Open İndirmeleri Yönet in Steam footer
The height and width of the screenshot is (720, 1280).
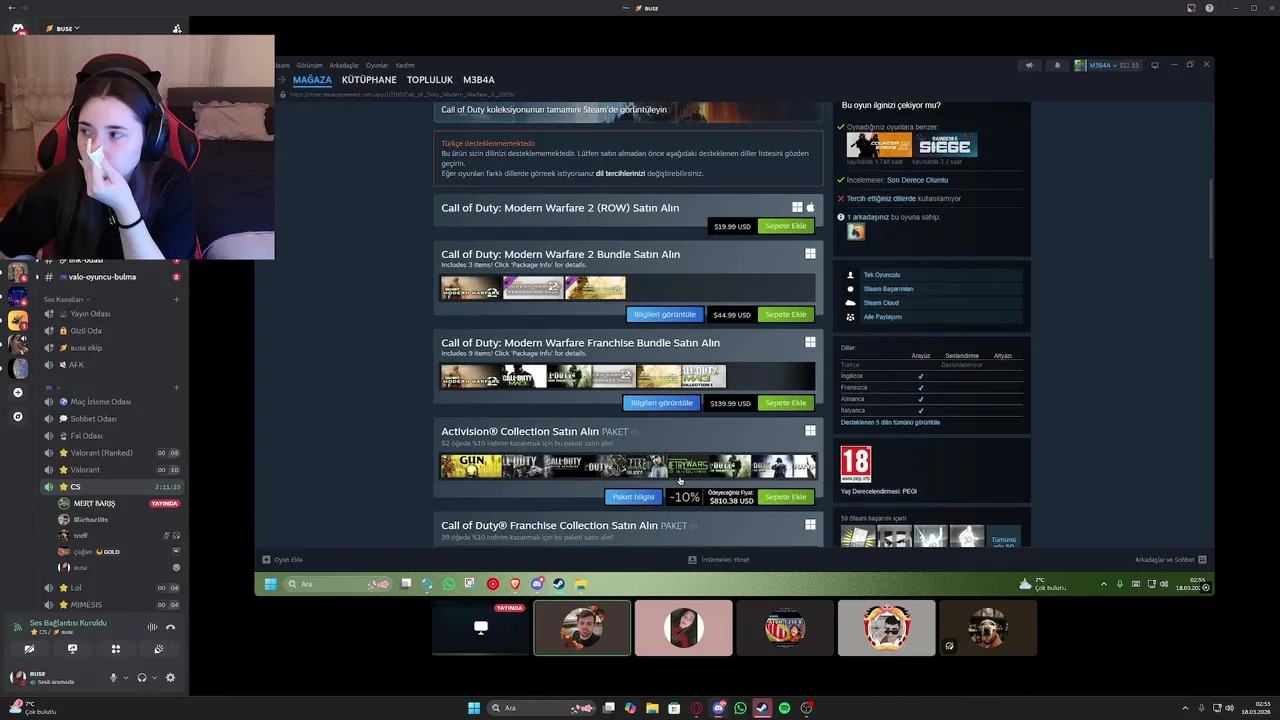pos(719,560)
